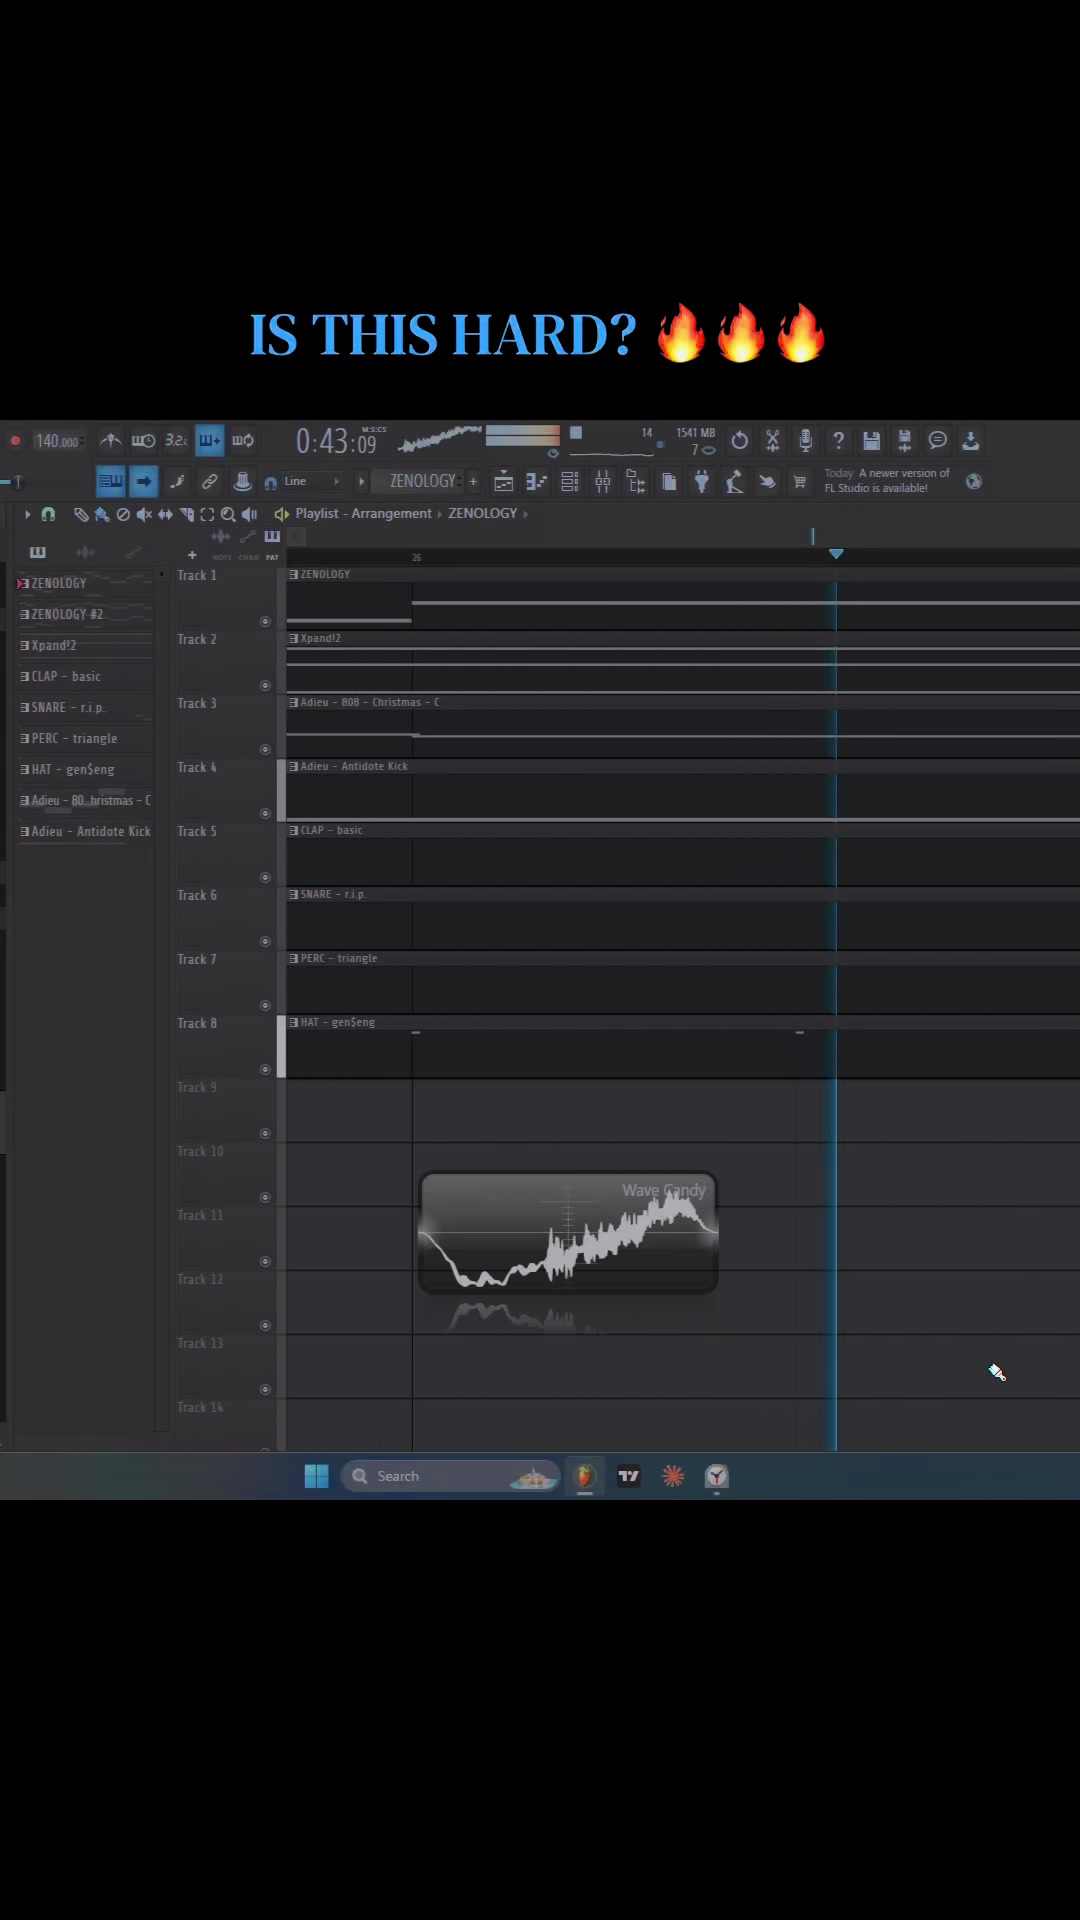
Task: Click the newer version of FL Studio notice
Action: [887, 481]
